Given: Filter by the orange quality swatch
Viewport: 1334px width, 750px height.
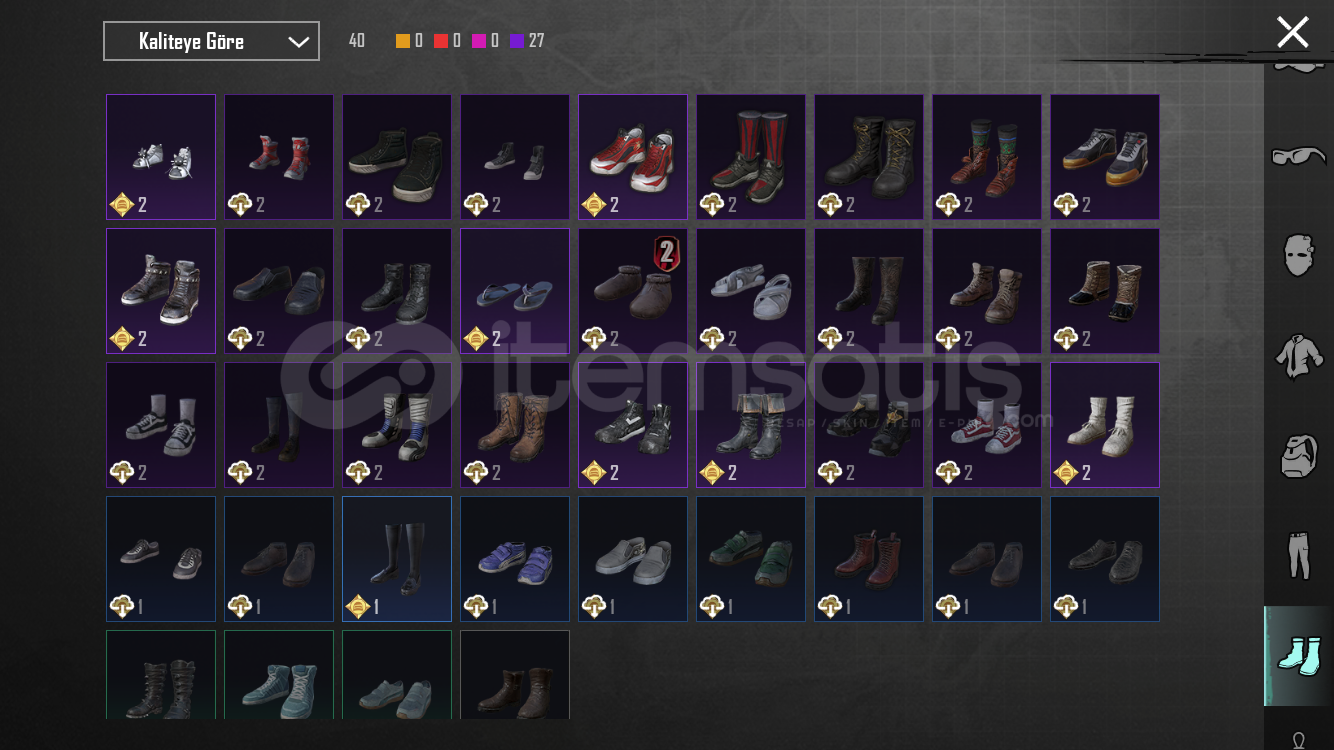Looking at the screenshot, I should [403, 41].
